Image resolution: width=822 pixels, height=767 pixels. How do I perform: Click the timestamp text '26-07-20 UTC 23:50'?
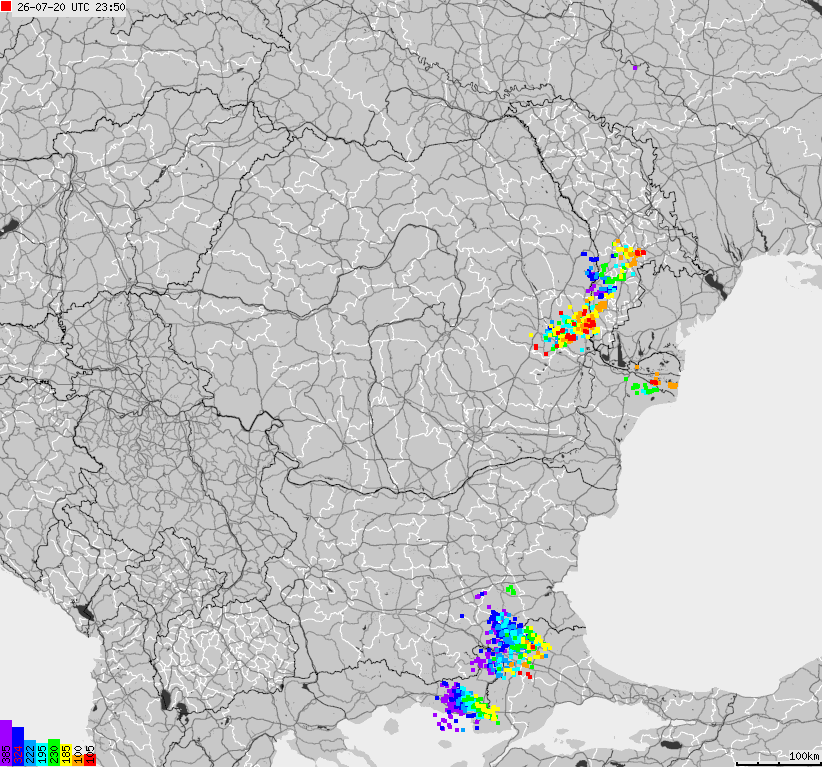pyautogui.click(x=71, y=7)
